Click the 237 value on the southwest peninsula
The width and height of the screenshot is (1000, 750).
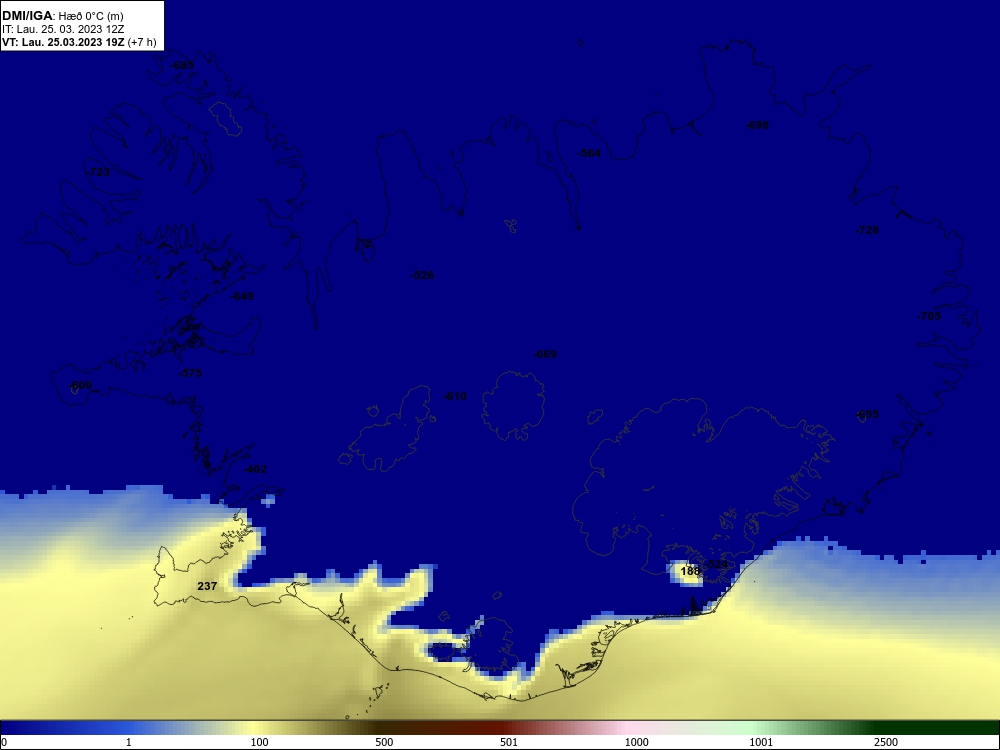click(x=207, y=586)
